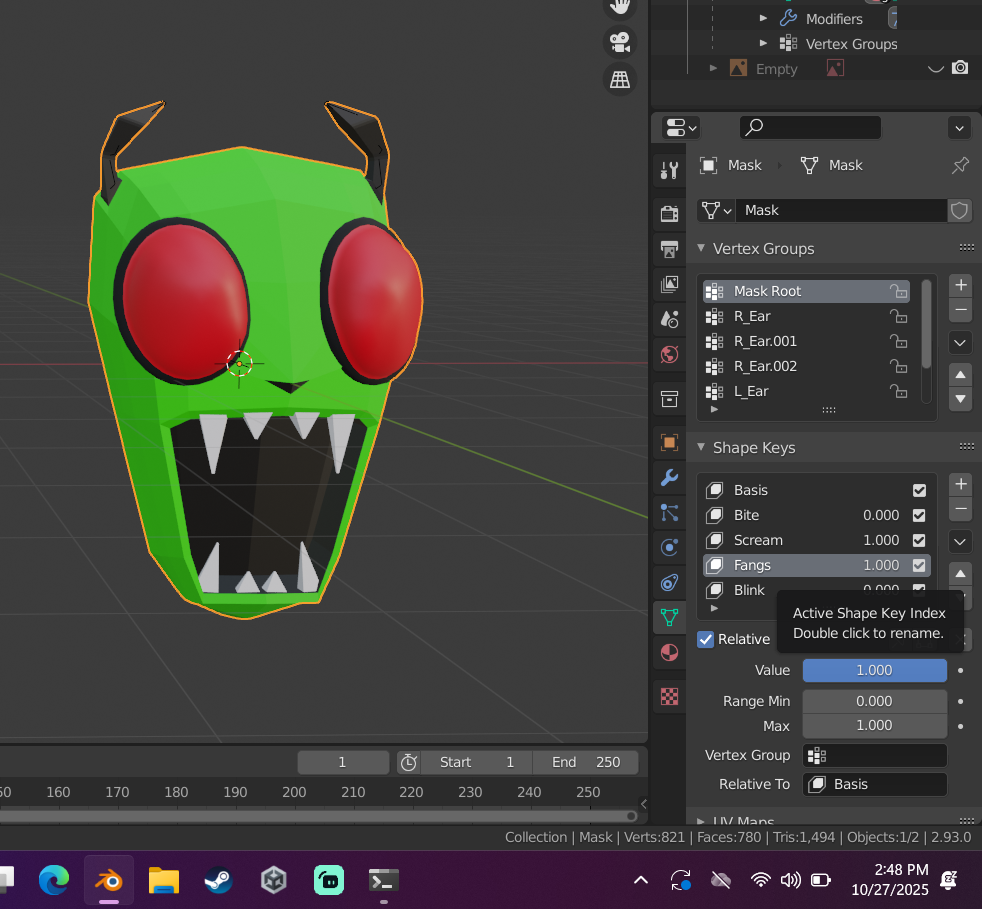Select the R_Ear.001 vertex group
Image resolution: width=982 pixels, height=909 pixels.
(765, 341)
